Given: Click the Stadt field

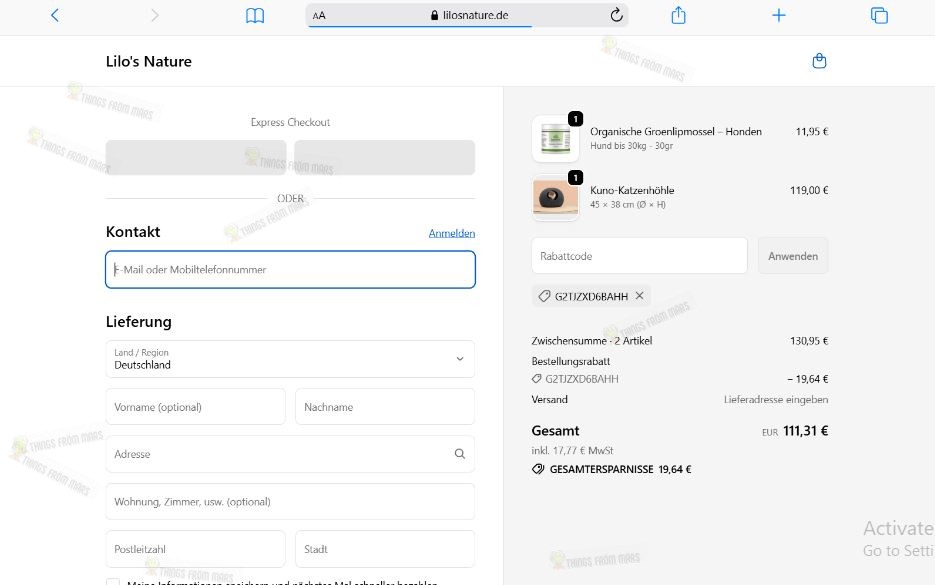Looking at the screenshot, I should (x=385, y=549).
